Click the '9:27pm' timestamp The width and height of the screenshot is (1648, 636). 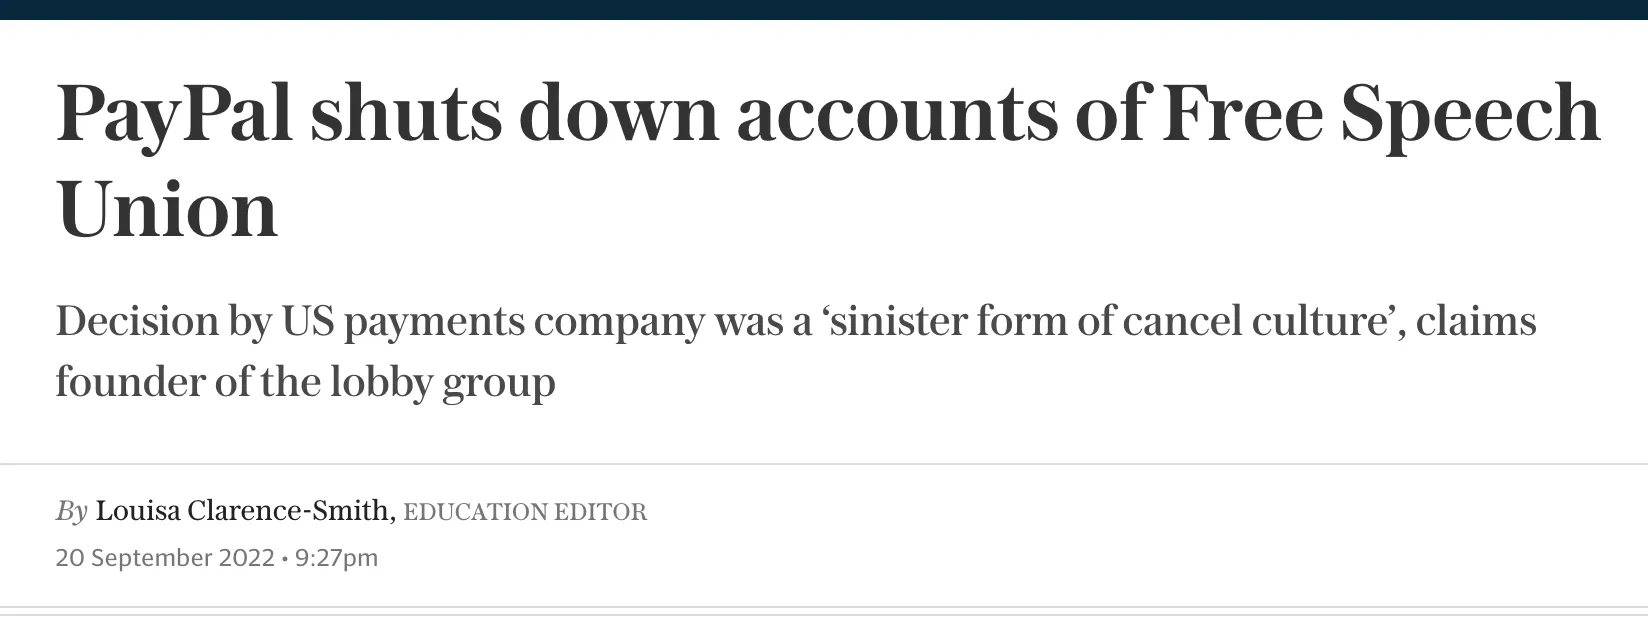337,557
